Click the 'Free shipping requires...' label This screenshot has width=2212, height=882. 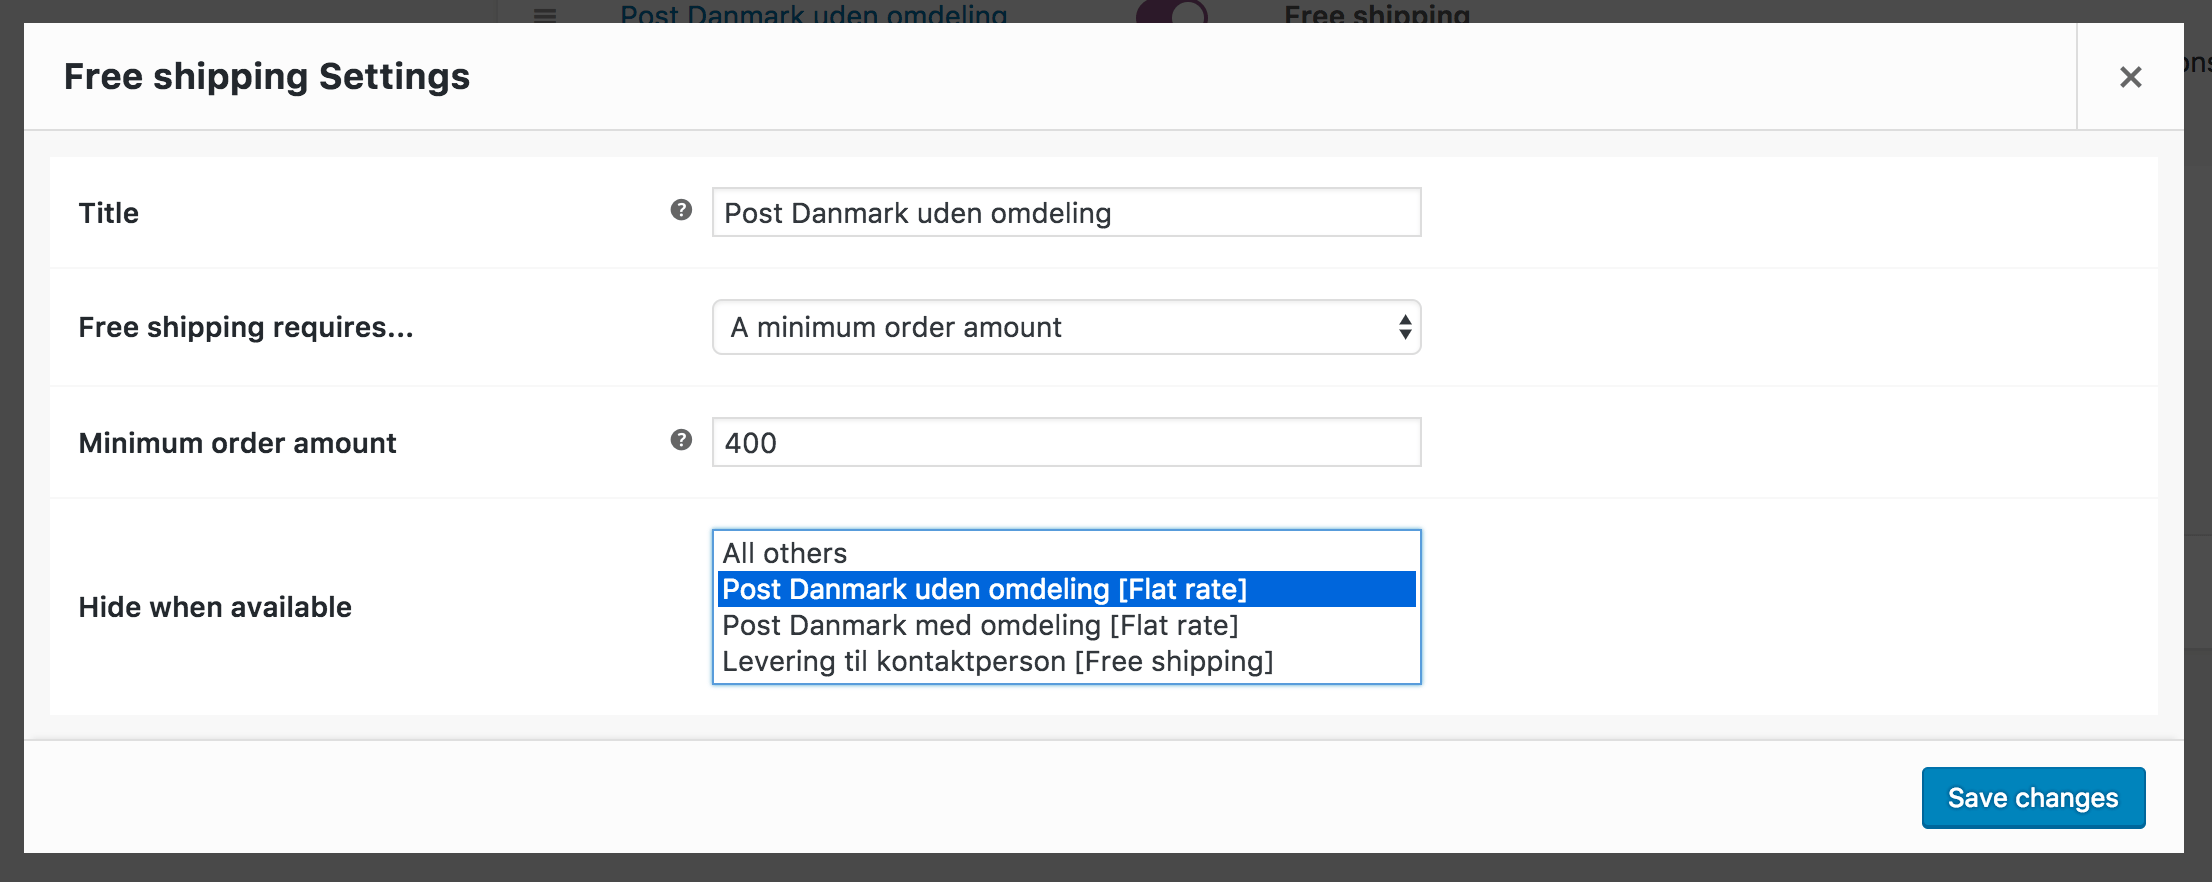pyautogui.click(x=246, y=327)
